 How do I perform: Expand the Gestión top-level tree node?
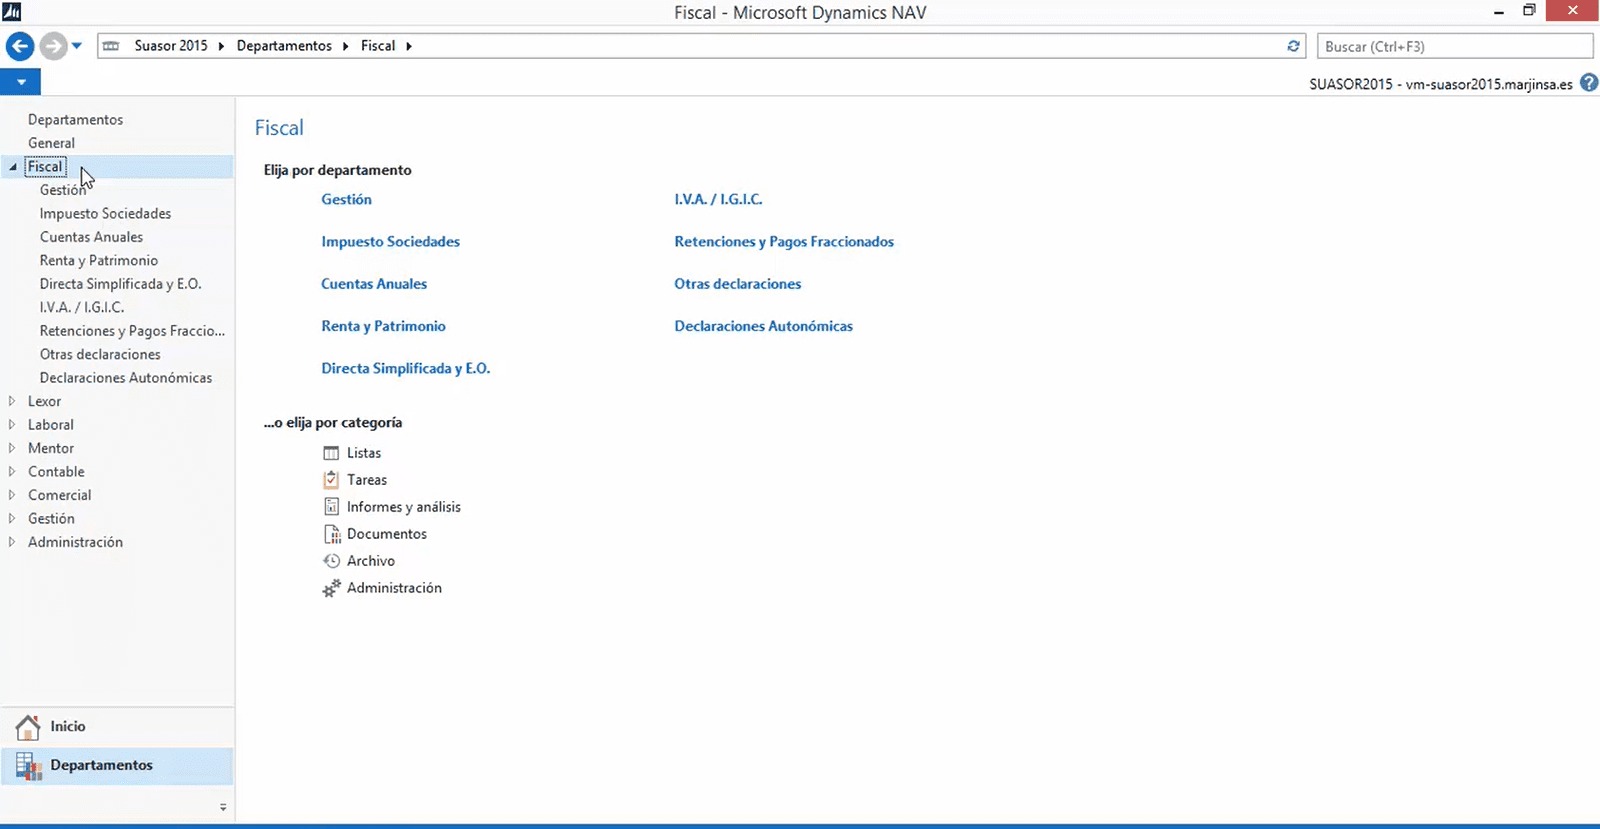point(12,518)
